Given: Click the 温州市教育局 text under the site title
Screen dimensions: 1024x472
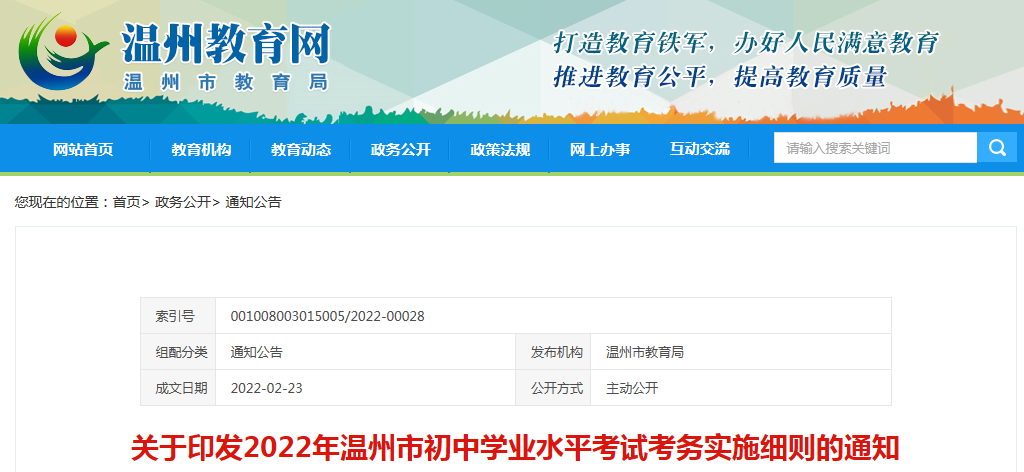Looking at the screenshot, I should tap(226, 83).
